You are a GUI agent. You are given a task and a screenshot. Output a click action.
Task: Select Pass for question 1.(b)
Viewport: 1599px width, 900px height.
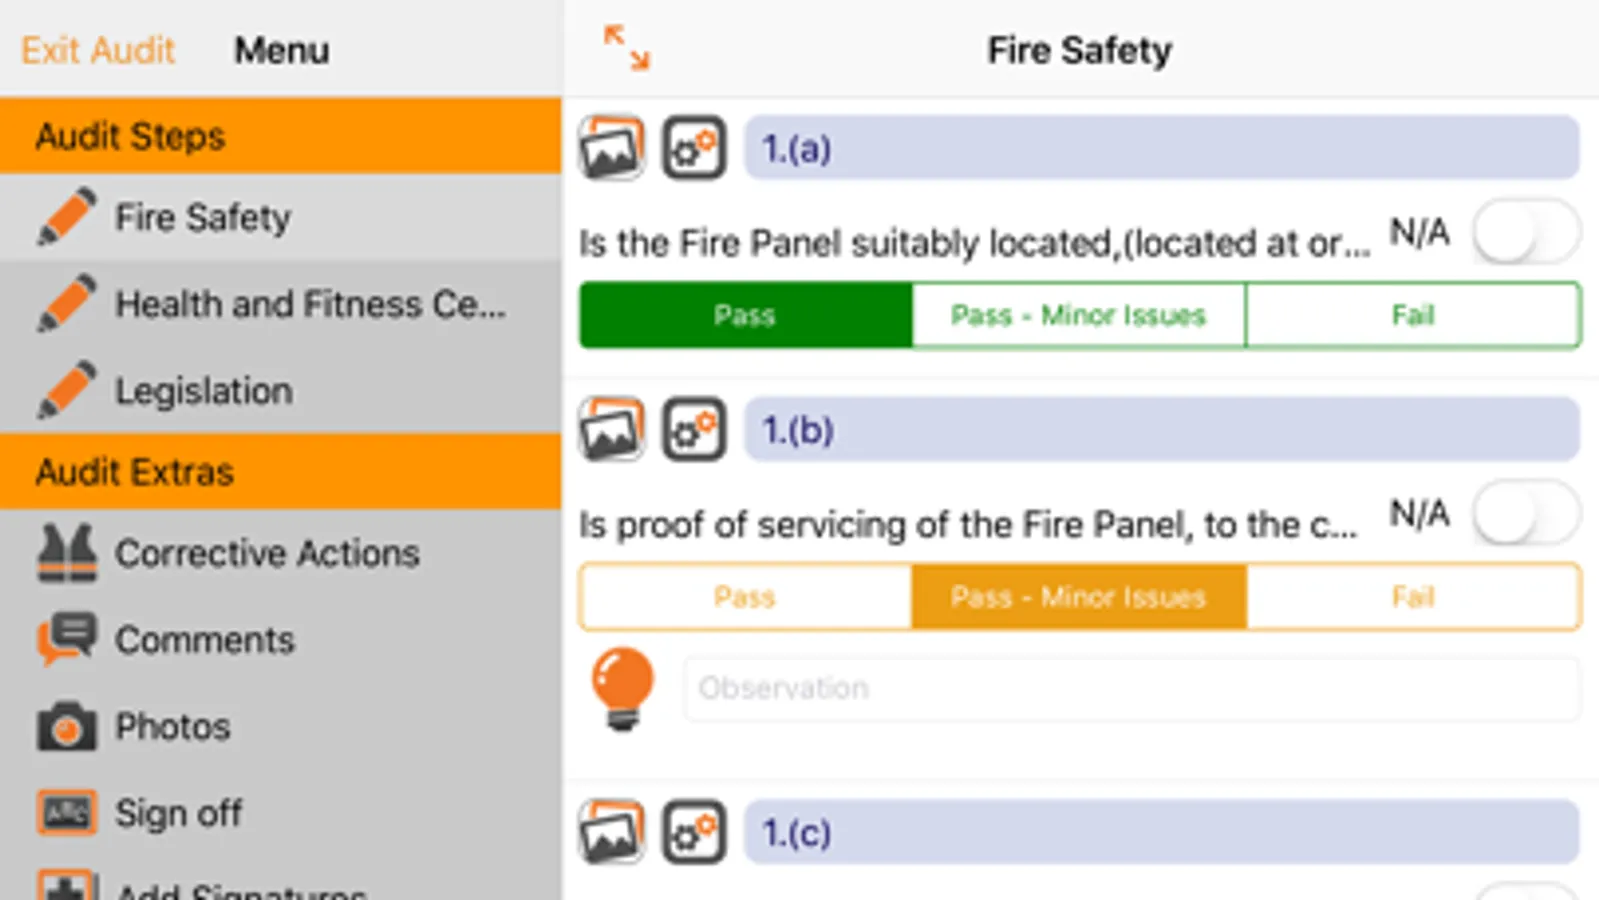(x=745, y=597)
